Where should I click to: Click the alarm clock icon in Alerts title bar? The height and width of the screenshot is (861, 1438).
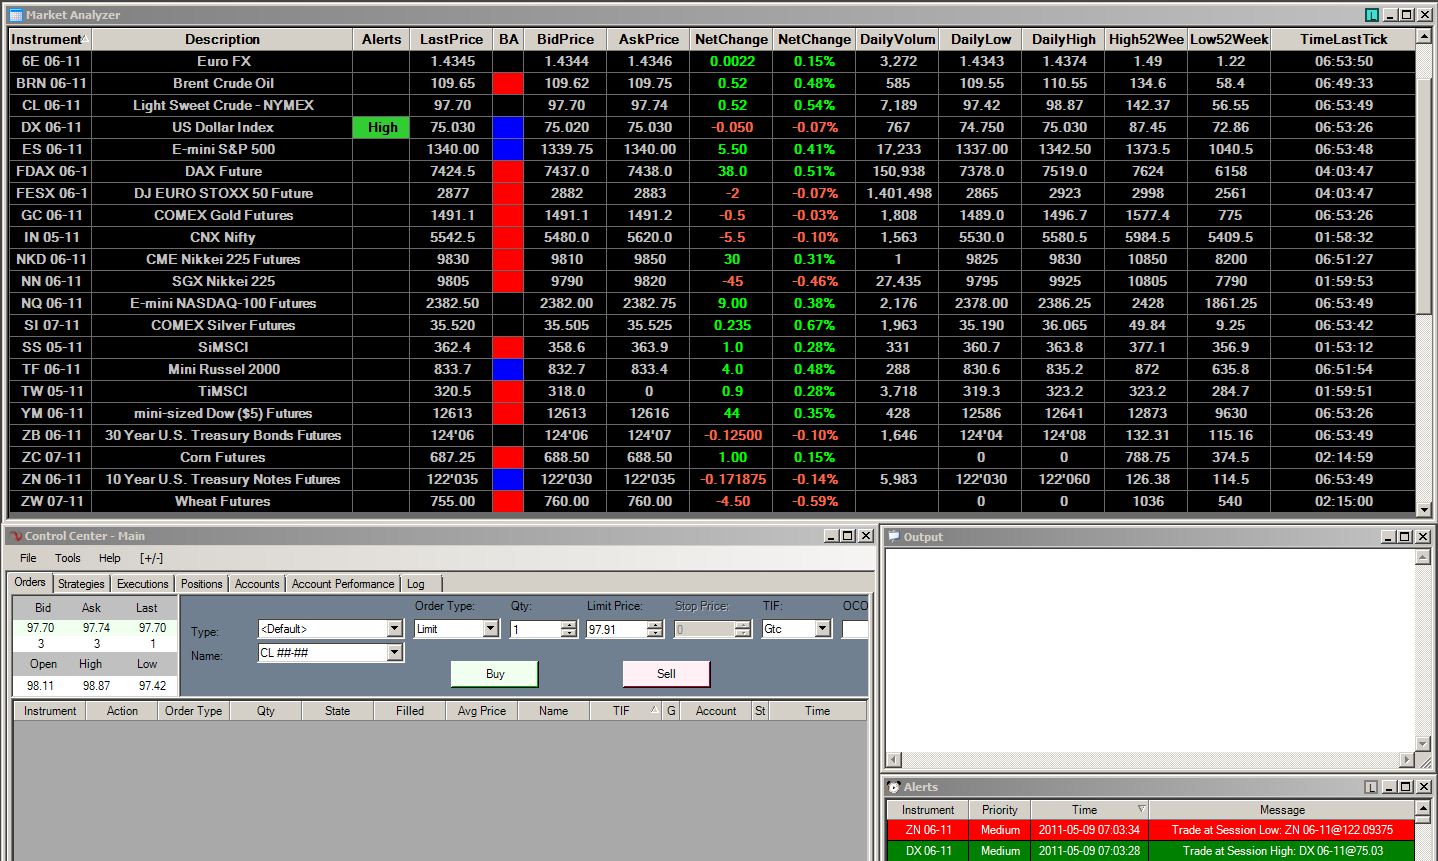(894, 787)
